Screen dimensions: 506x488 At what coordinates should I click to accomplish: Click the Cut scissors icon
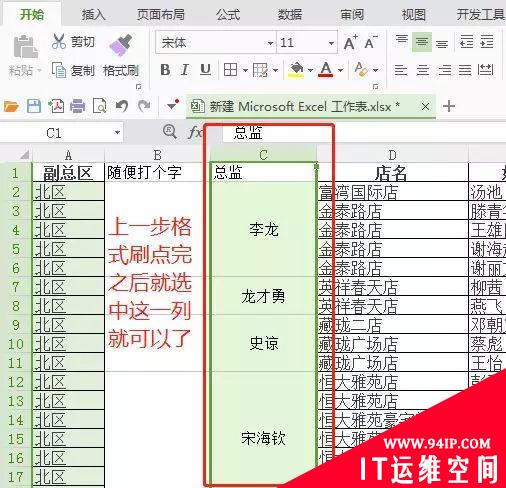[59, 42]
